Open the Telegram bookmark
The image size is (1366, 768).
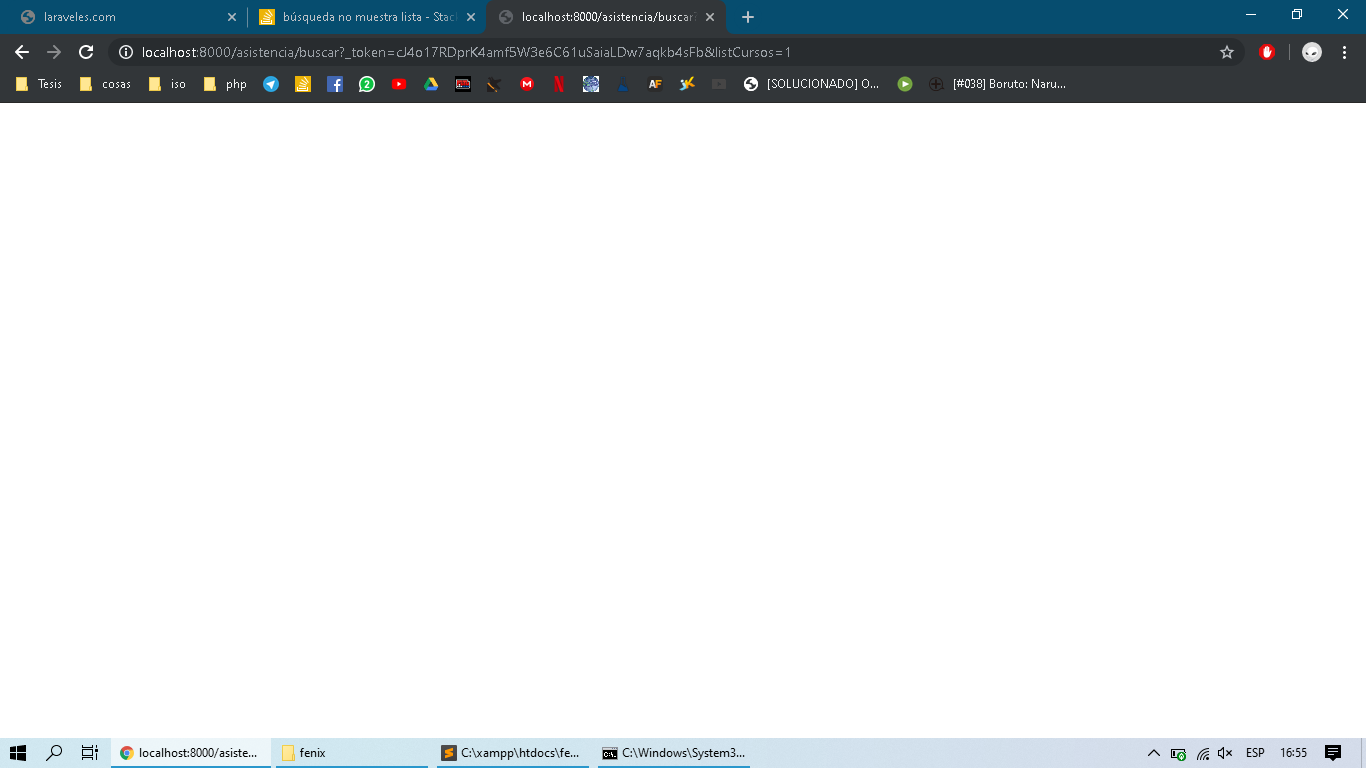pos(271,84)
